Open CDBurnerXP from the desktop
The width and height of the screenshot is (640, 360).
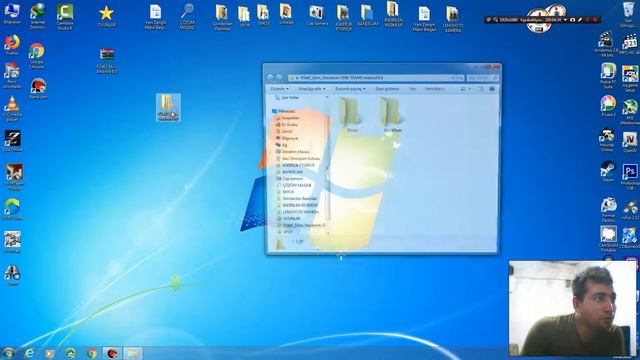[630, 238]
